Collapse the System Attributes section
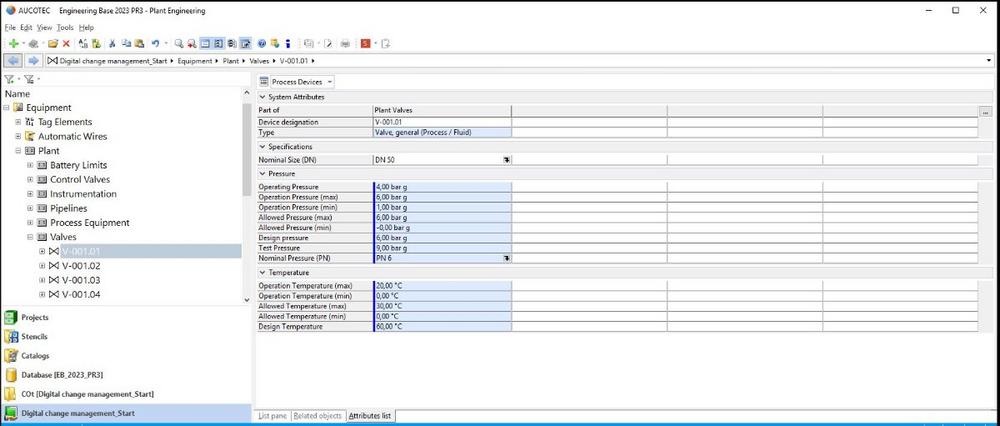The width and height of the screenshot is (1000, 426). point(262,96)
